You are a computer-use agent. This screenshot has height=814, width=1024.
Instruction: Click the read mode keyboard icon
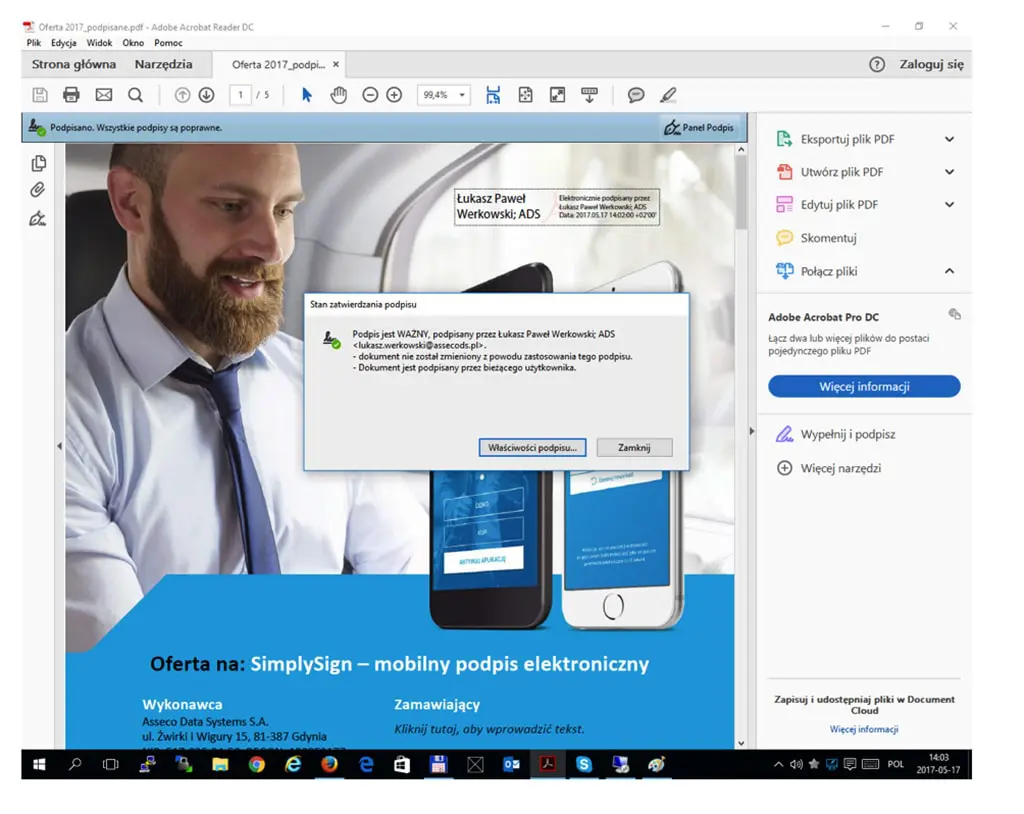tap(589, 95)
